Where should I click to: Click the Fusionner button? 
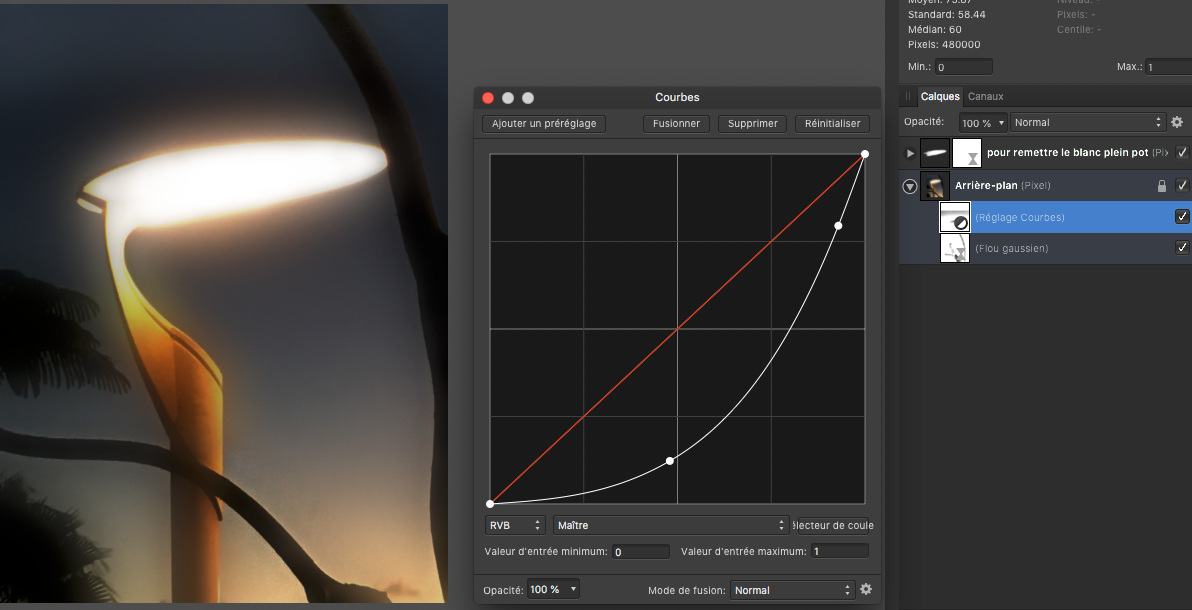(677, 123)
